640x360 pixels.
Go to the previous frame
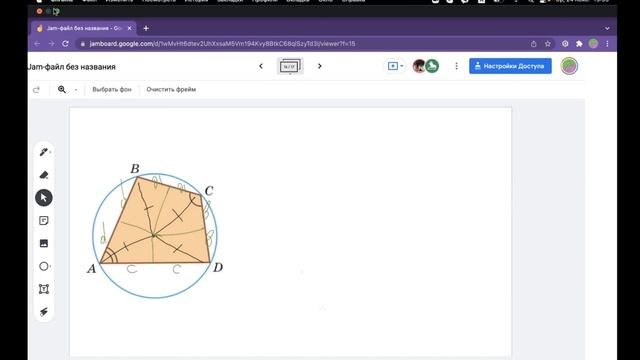pos(261,66)
